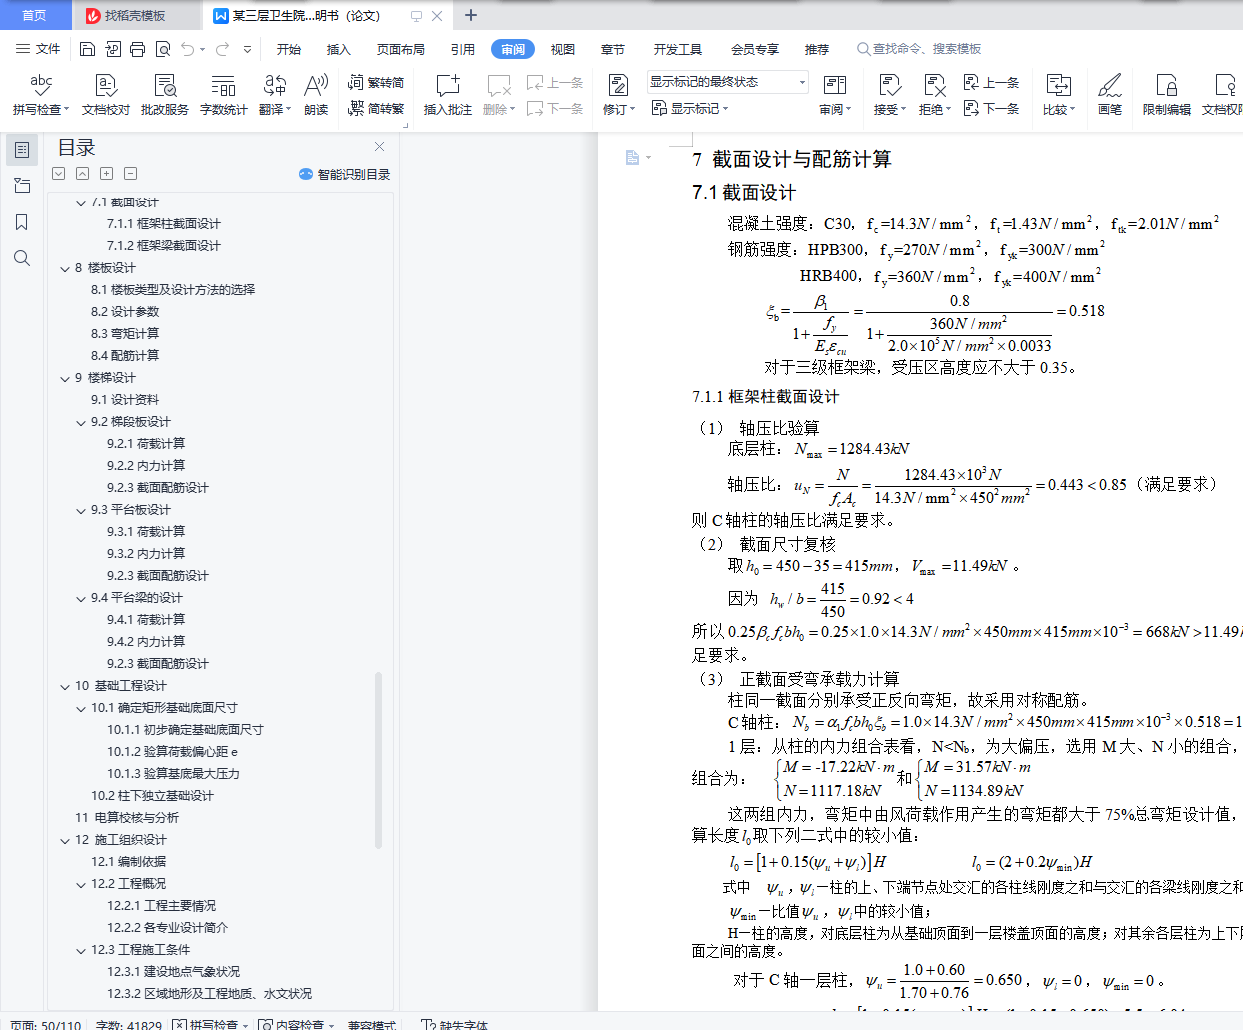This screenshot has width=1243, height=1030.
Task: Collapse the 10 基础工程设计 node
Action: point(65,686)
